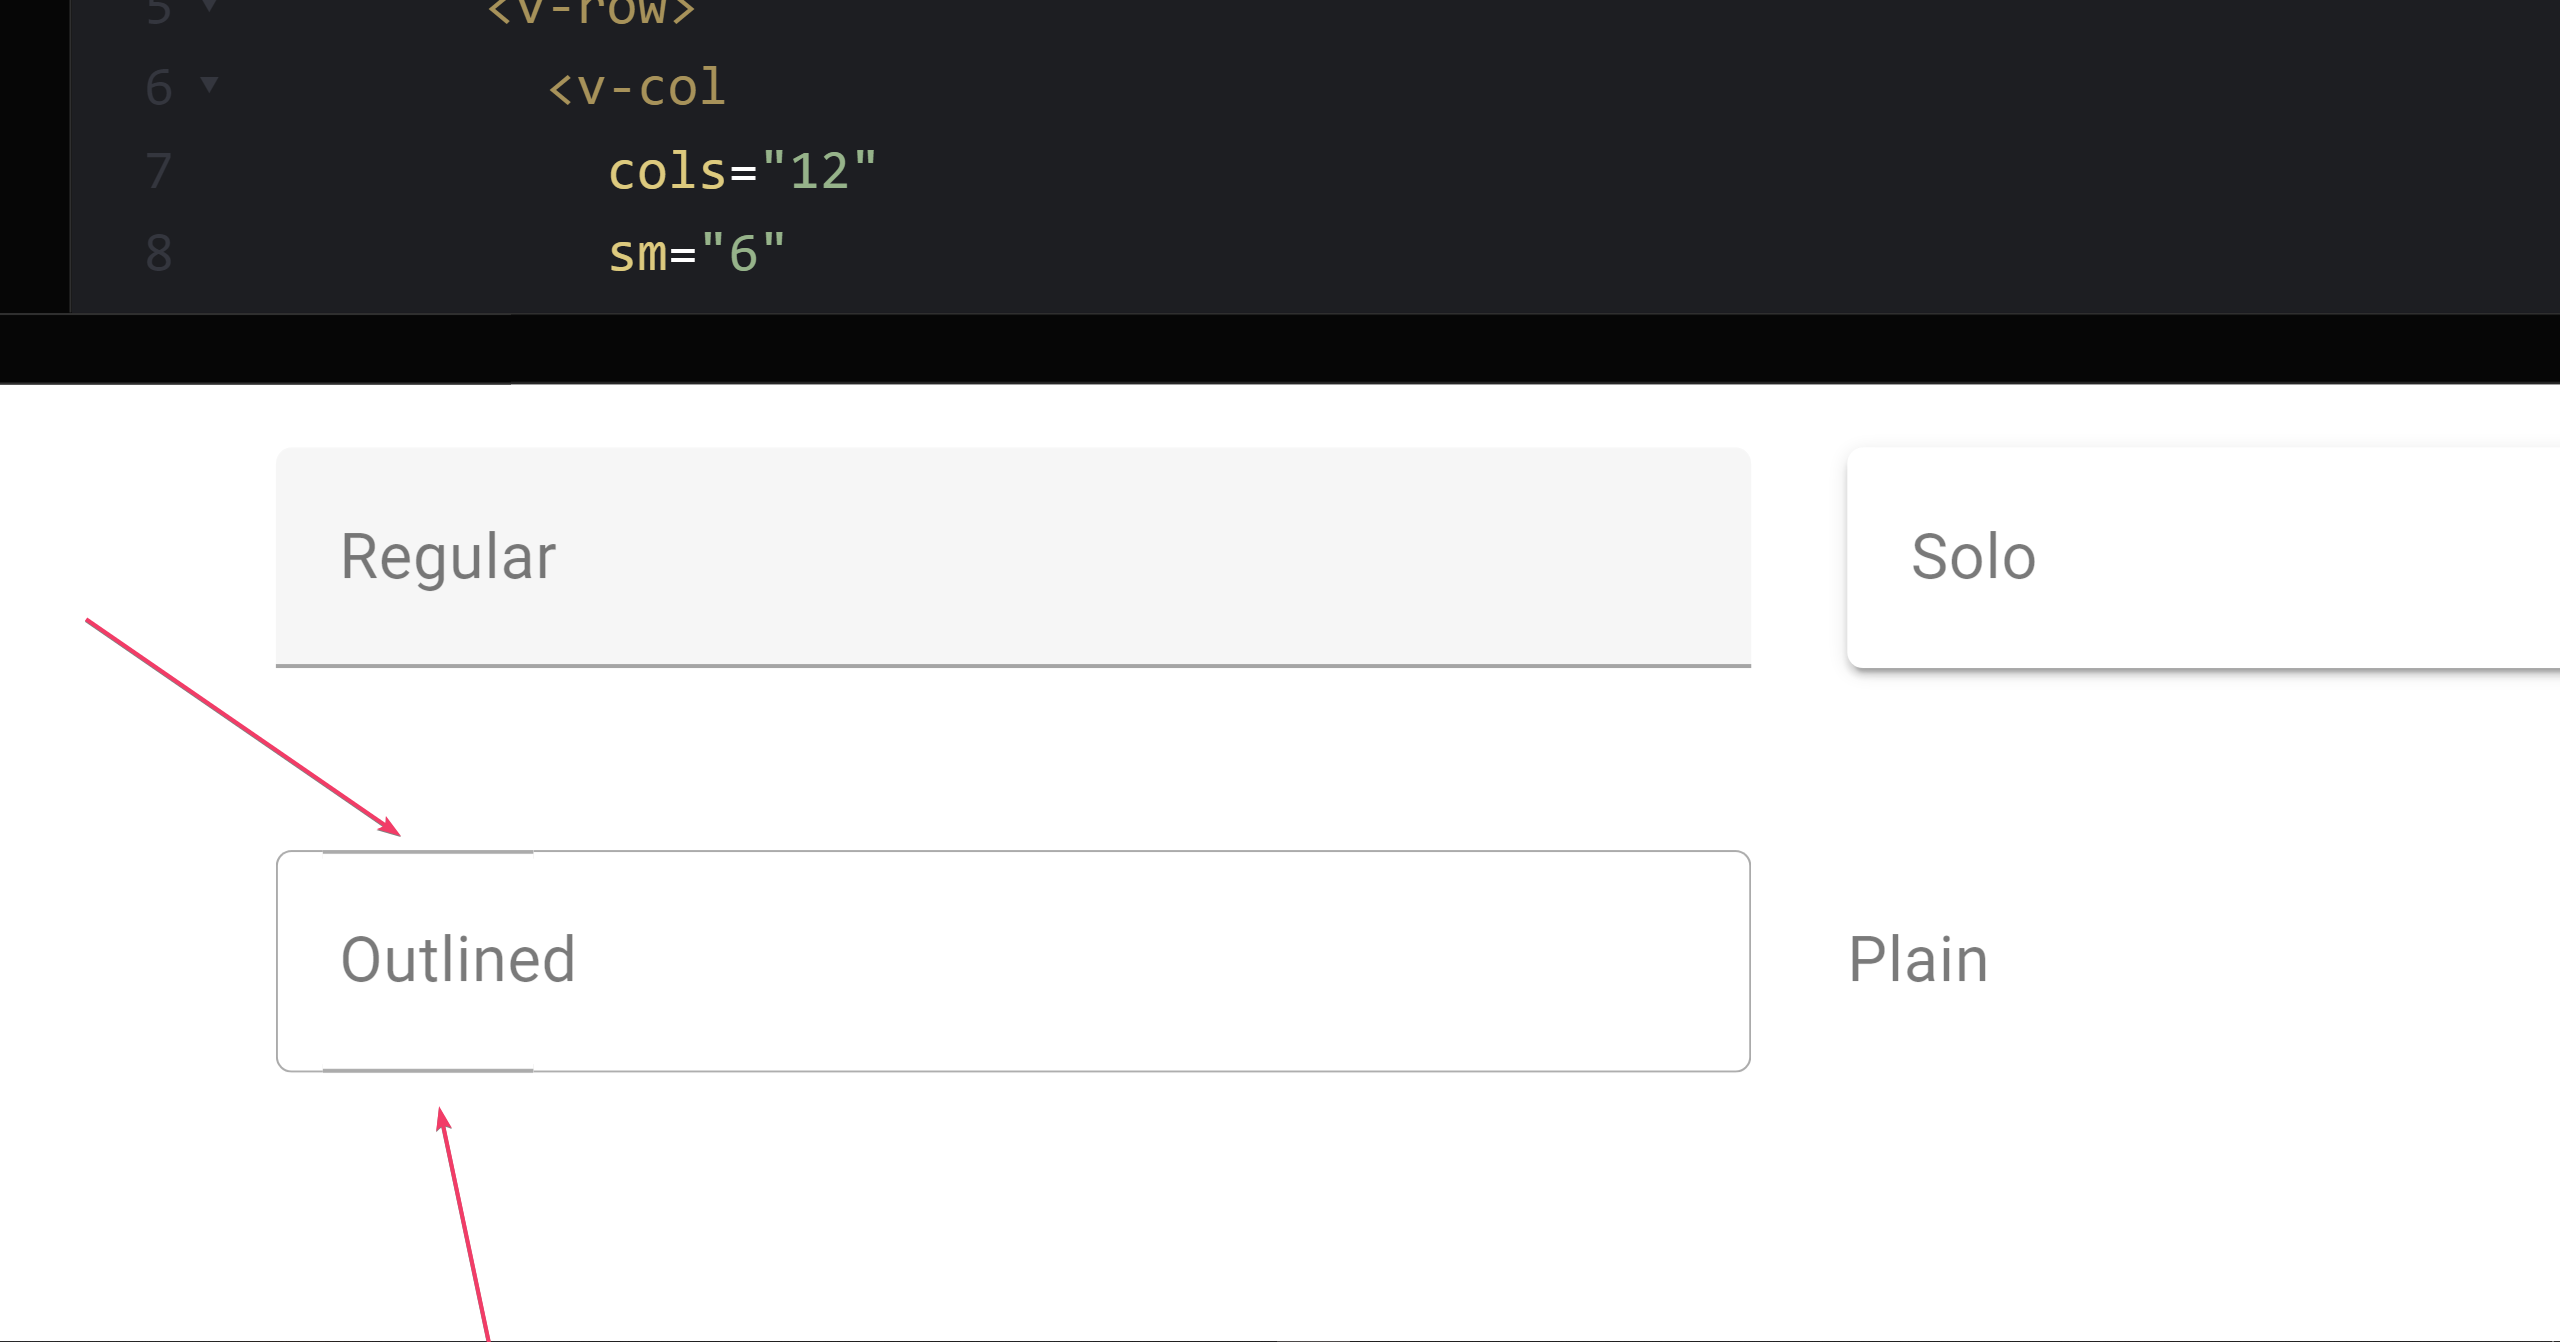
Task: Click the Regular field's bottom underline
Action: (x=1012, y=665)
